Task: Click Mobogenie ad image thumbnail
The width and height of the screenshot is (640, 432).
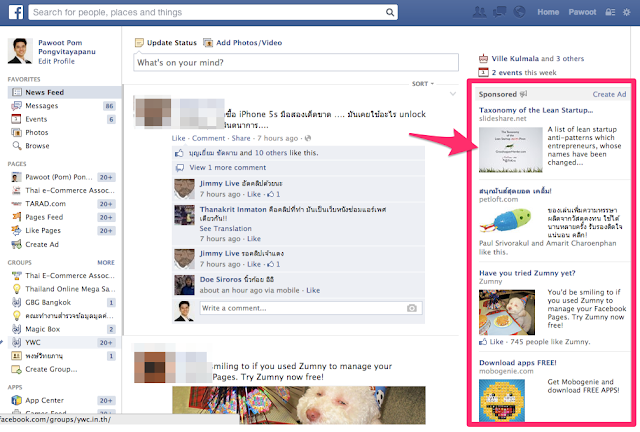Action: (x=502, y=400)
